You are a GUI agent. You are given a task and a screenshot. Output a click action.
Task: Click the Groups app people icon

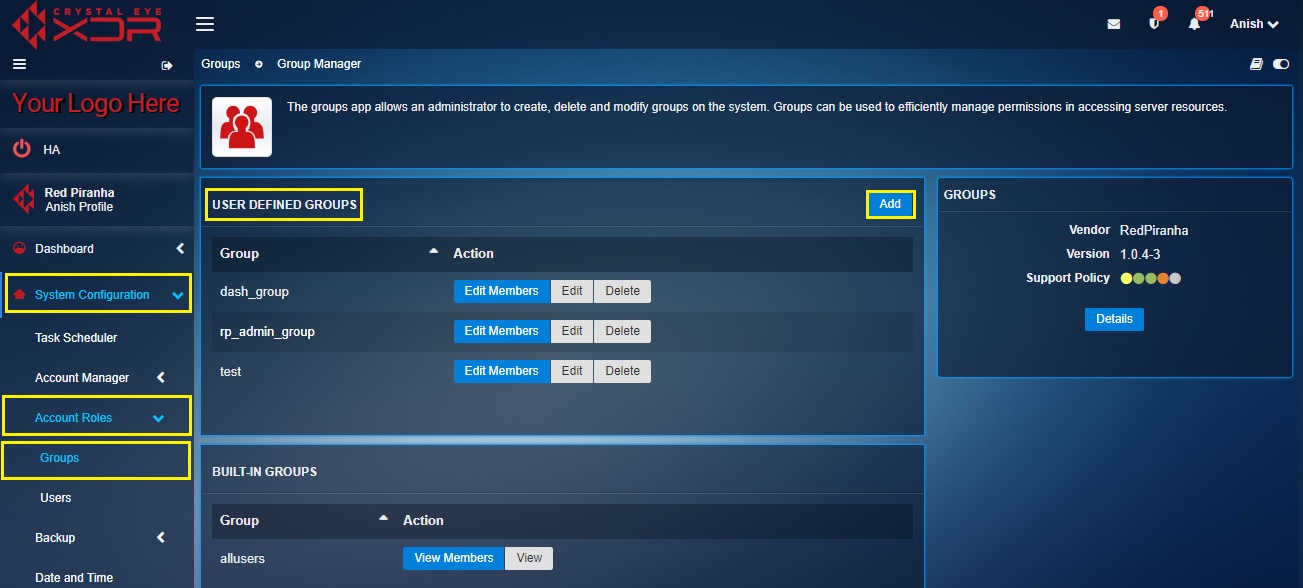coord(242,127)
